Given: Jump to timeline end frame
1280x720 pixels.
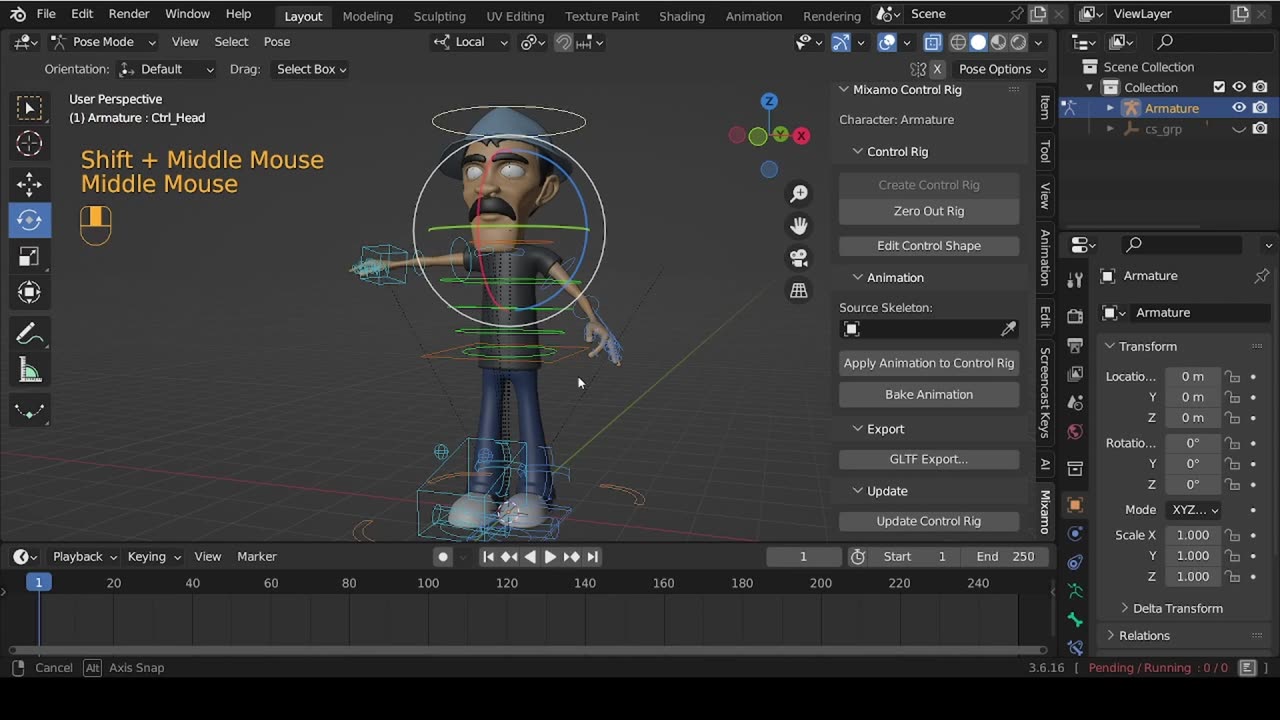Looking at the screenshot, I should click(592, 557).
